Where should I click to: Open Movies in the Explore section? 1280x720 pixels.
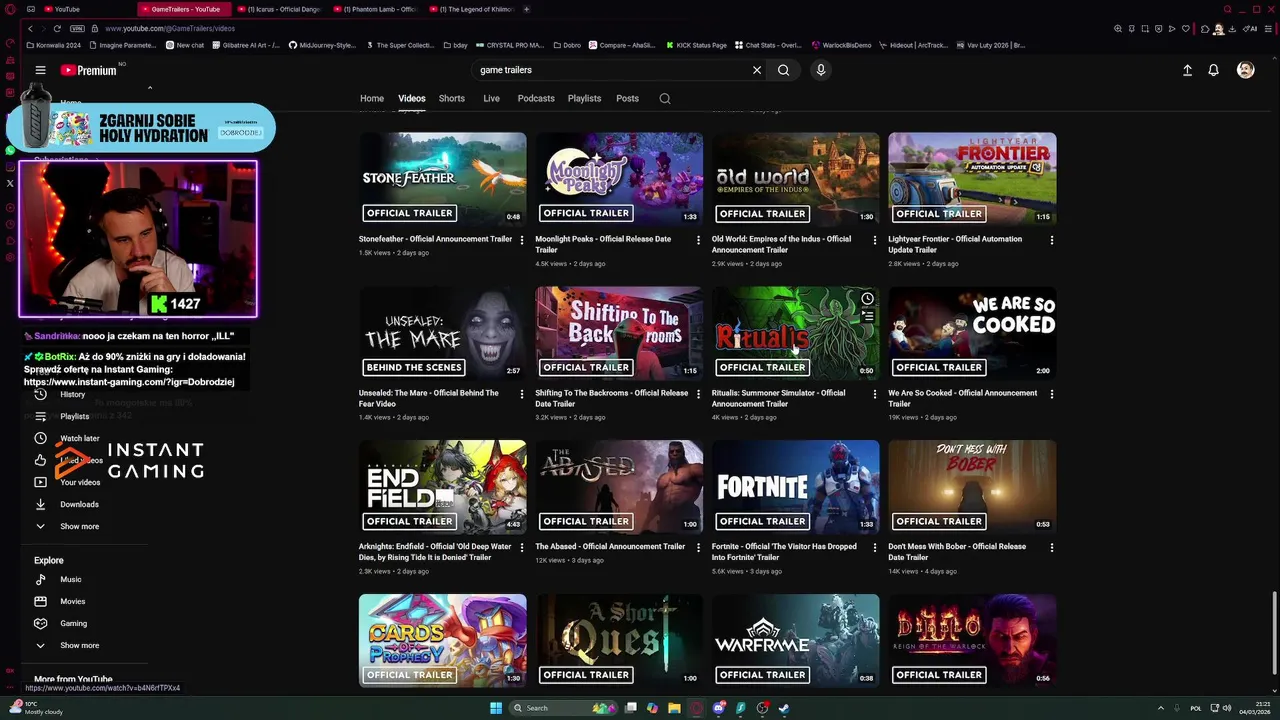click(72, 601)
